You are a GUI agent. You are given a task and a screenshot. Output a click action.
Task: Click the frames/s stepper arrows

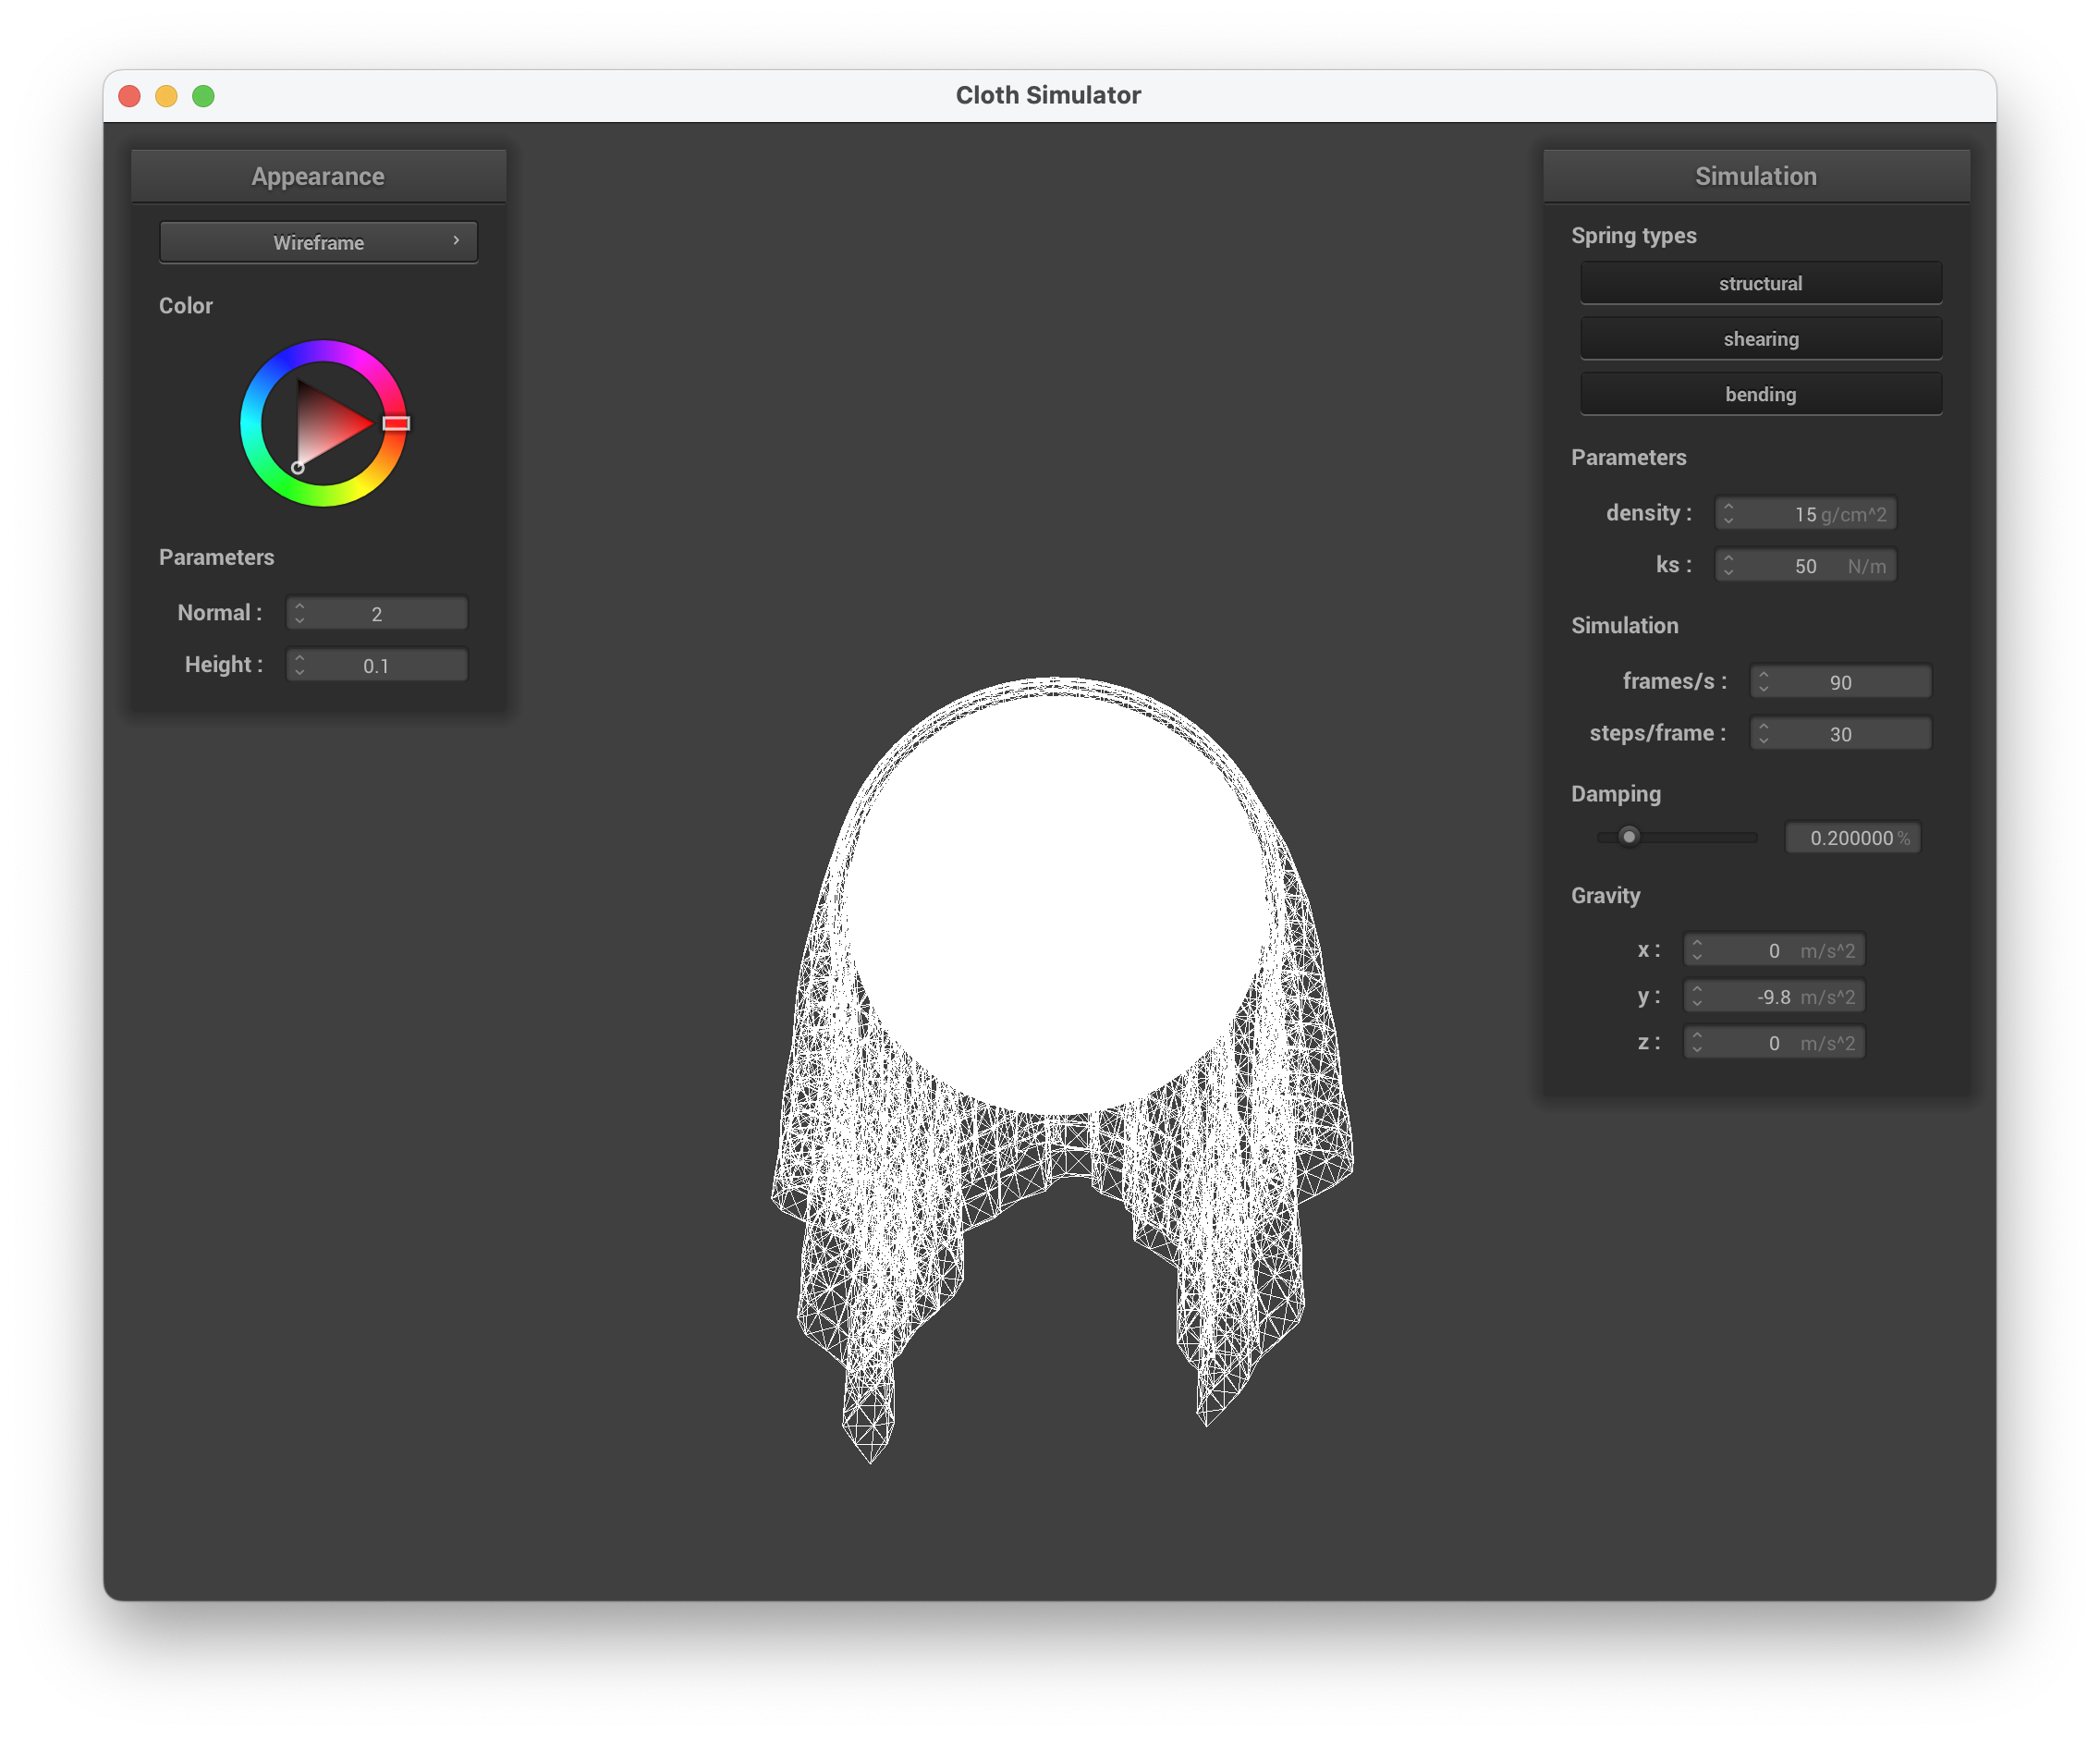(x=1763, y=681)
